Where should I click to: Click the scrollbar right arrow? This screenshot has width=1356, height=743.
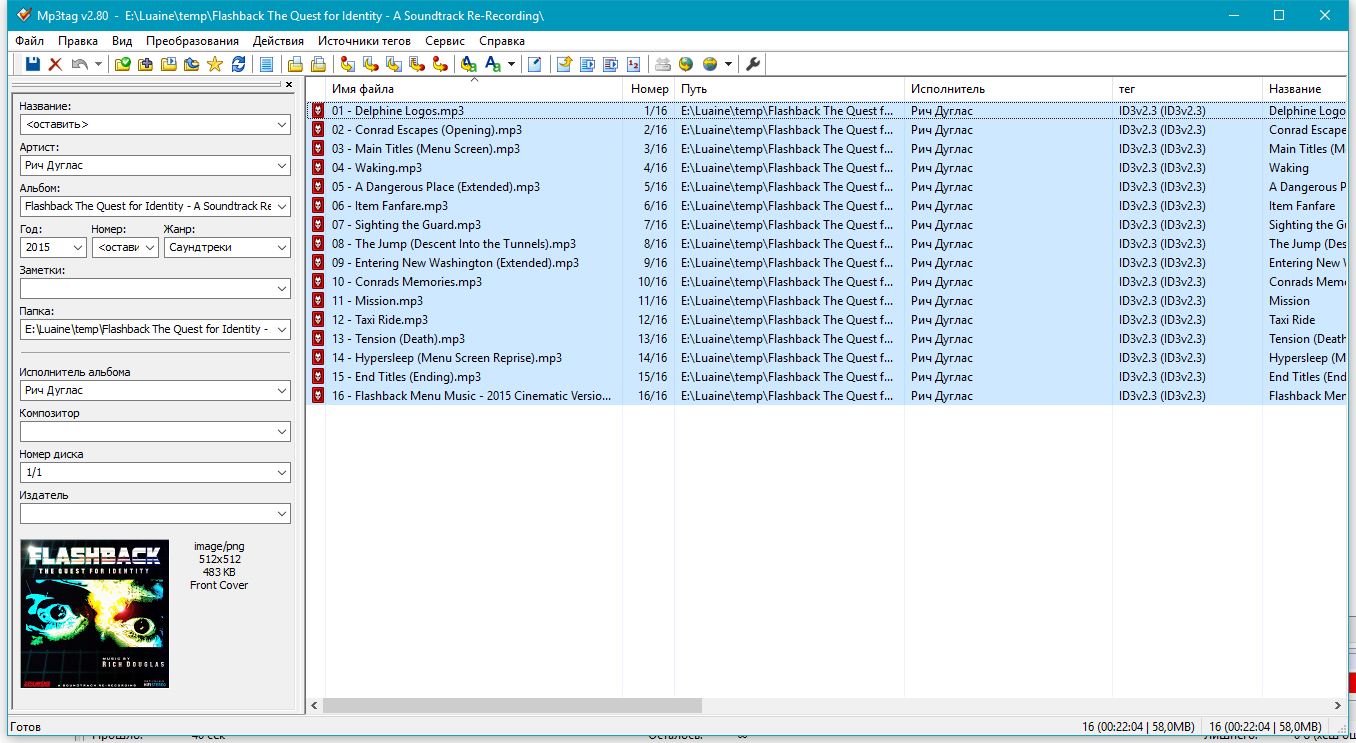click(1338, 705)
